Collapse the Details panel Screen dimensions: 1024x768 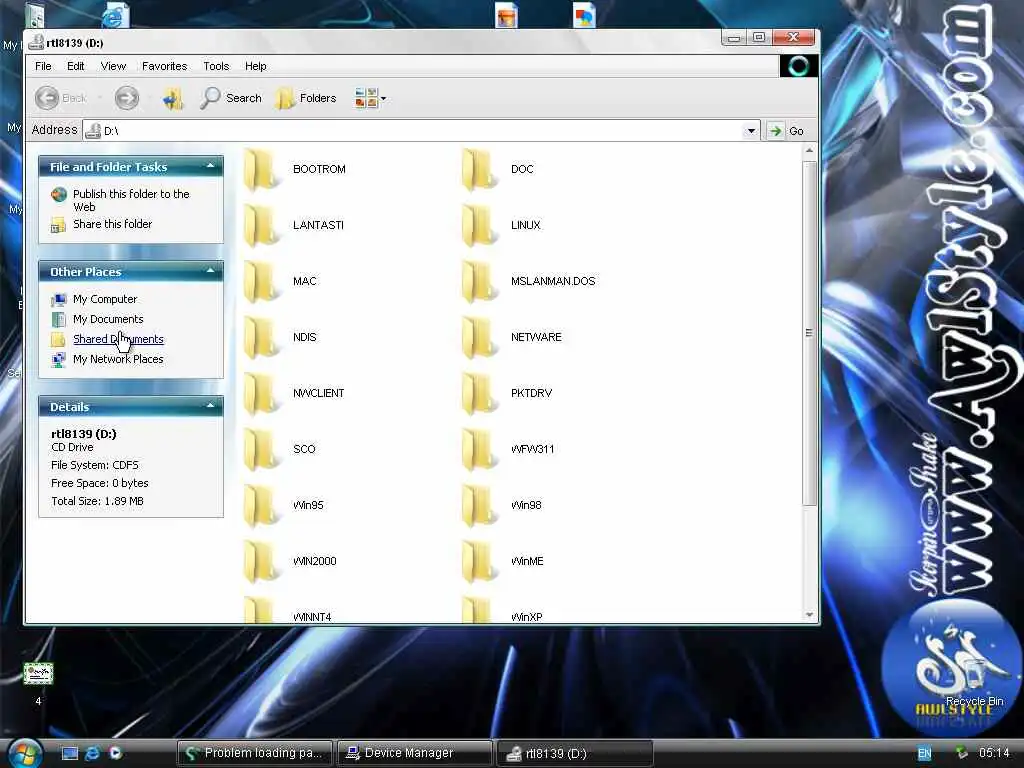(210, 407)
